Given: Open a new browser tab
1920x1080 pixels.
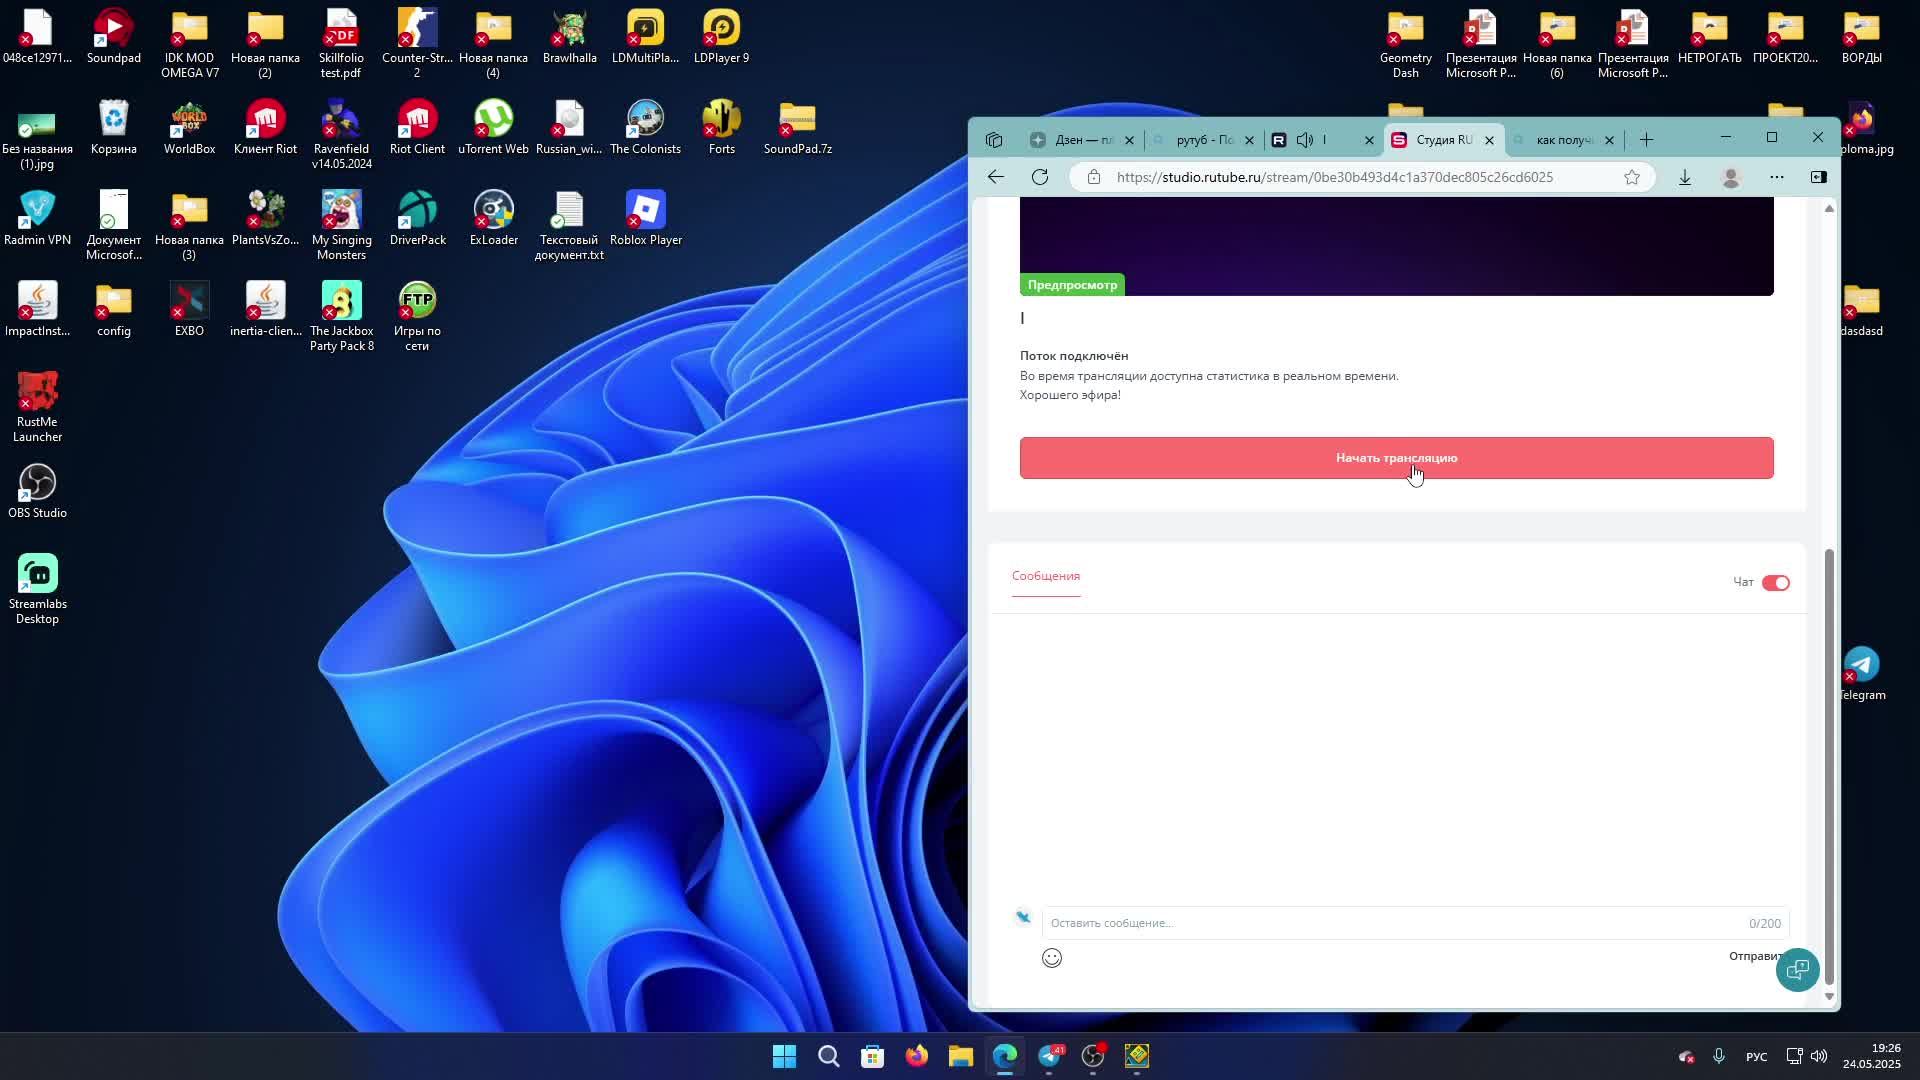Looking at the screenshot, I should coord(1646,140).
